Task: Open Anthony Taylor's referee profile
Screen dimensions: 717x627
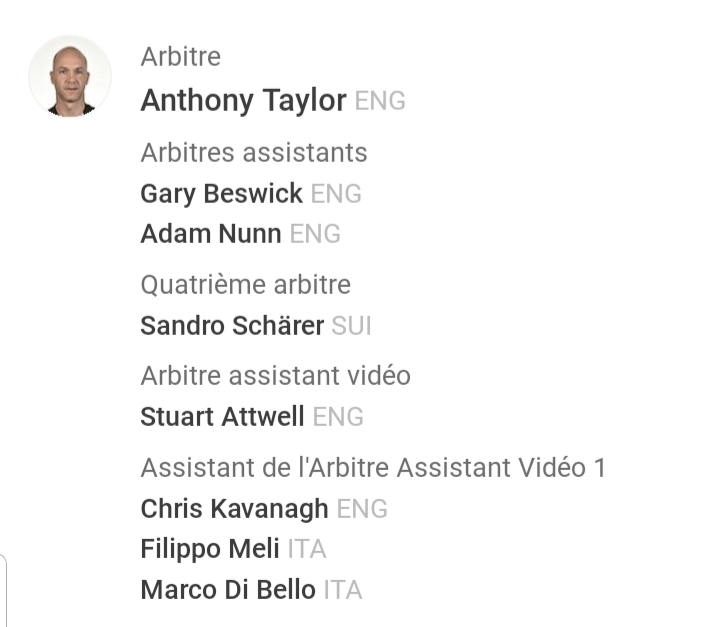Action: point(243,101)
